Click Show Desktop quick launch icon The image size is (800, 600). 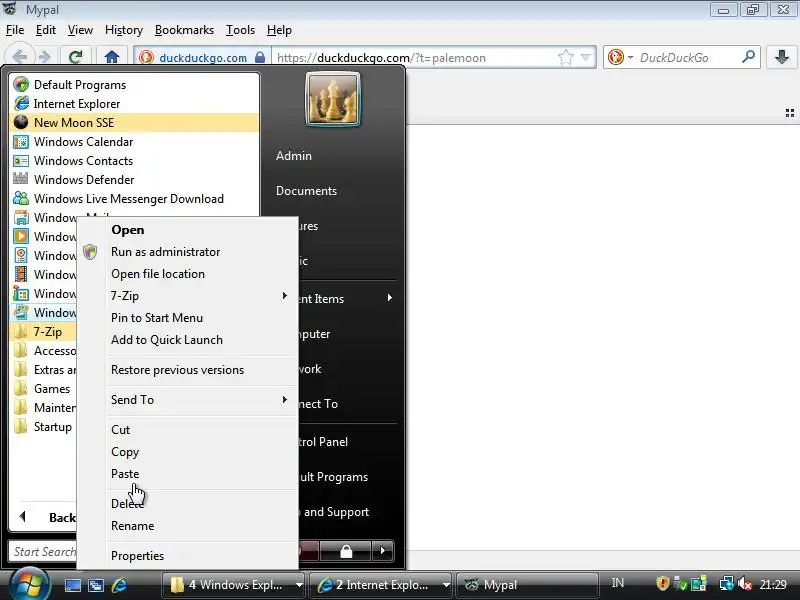tap(72, 585)
